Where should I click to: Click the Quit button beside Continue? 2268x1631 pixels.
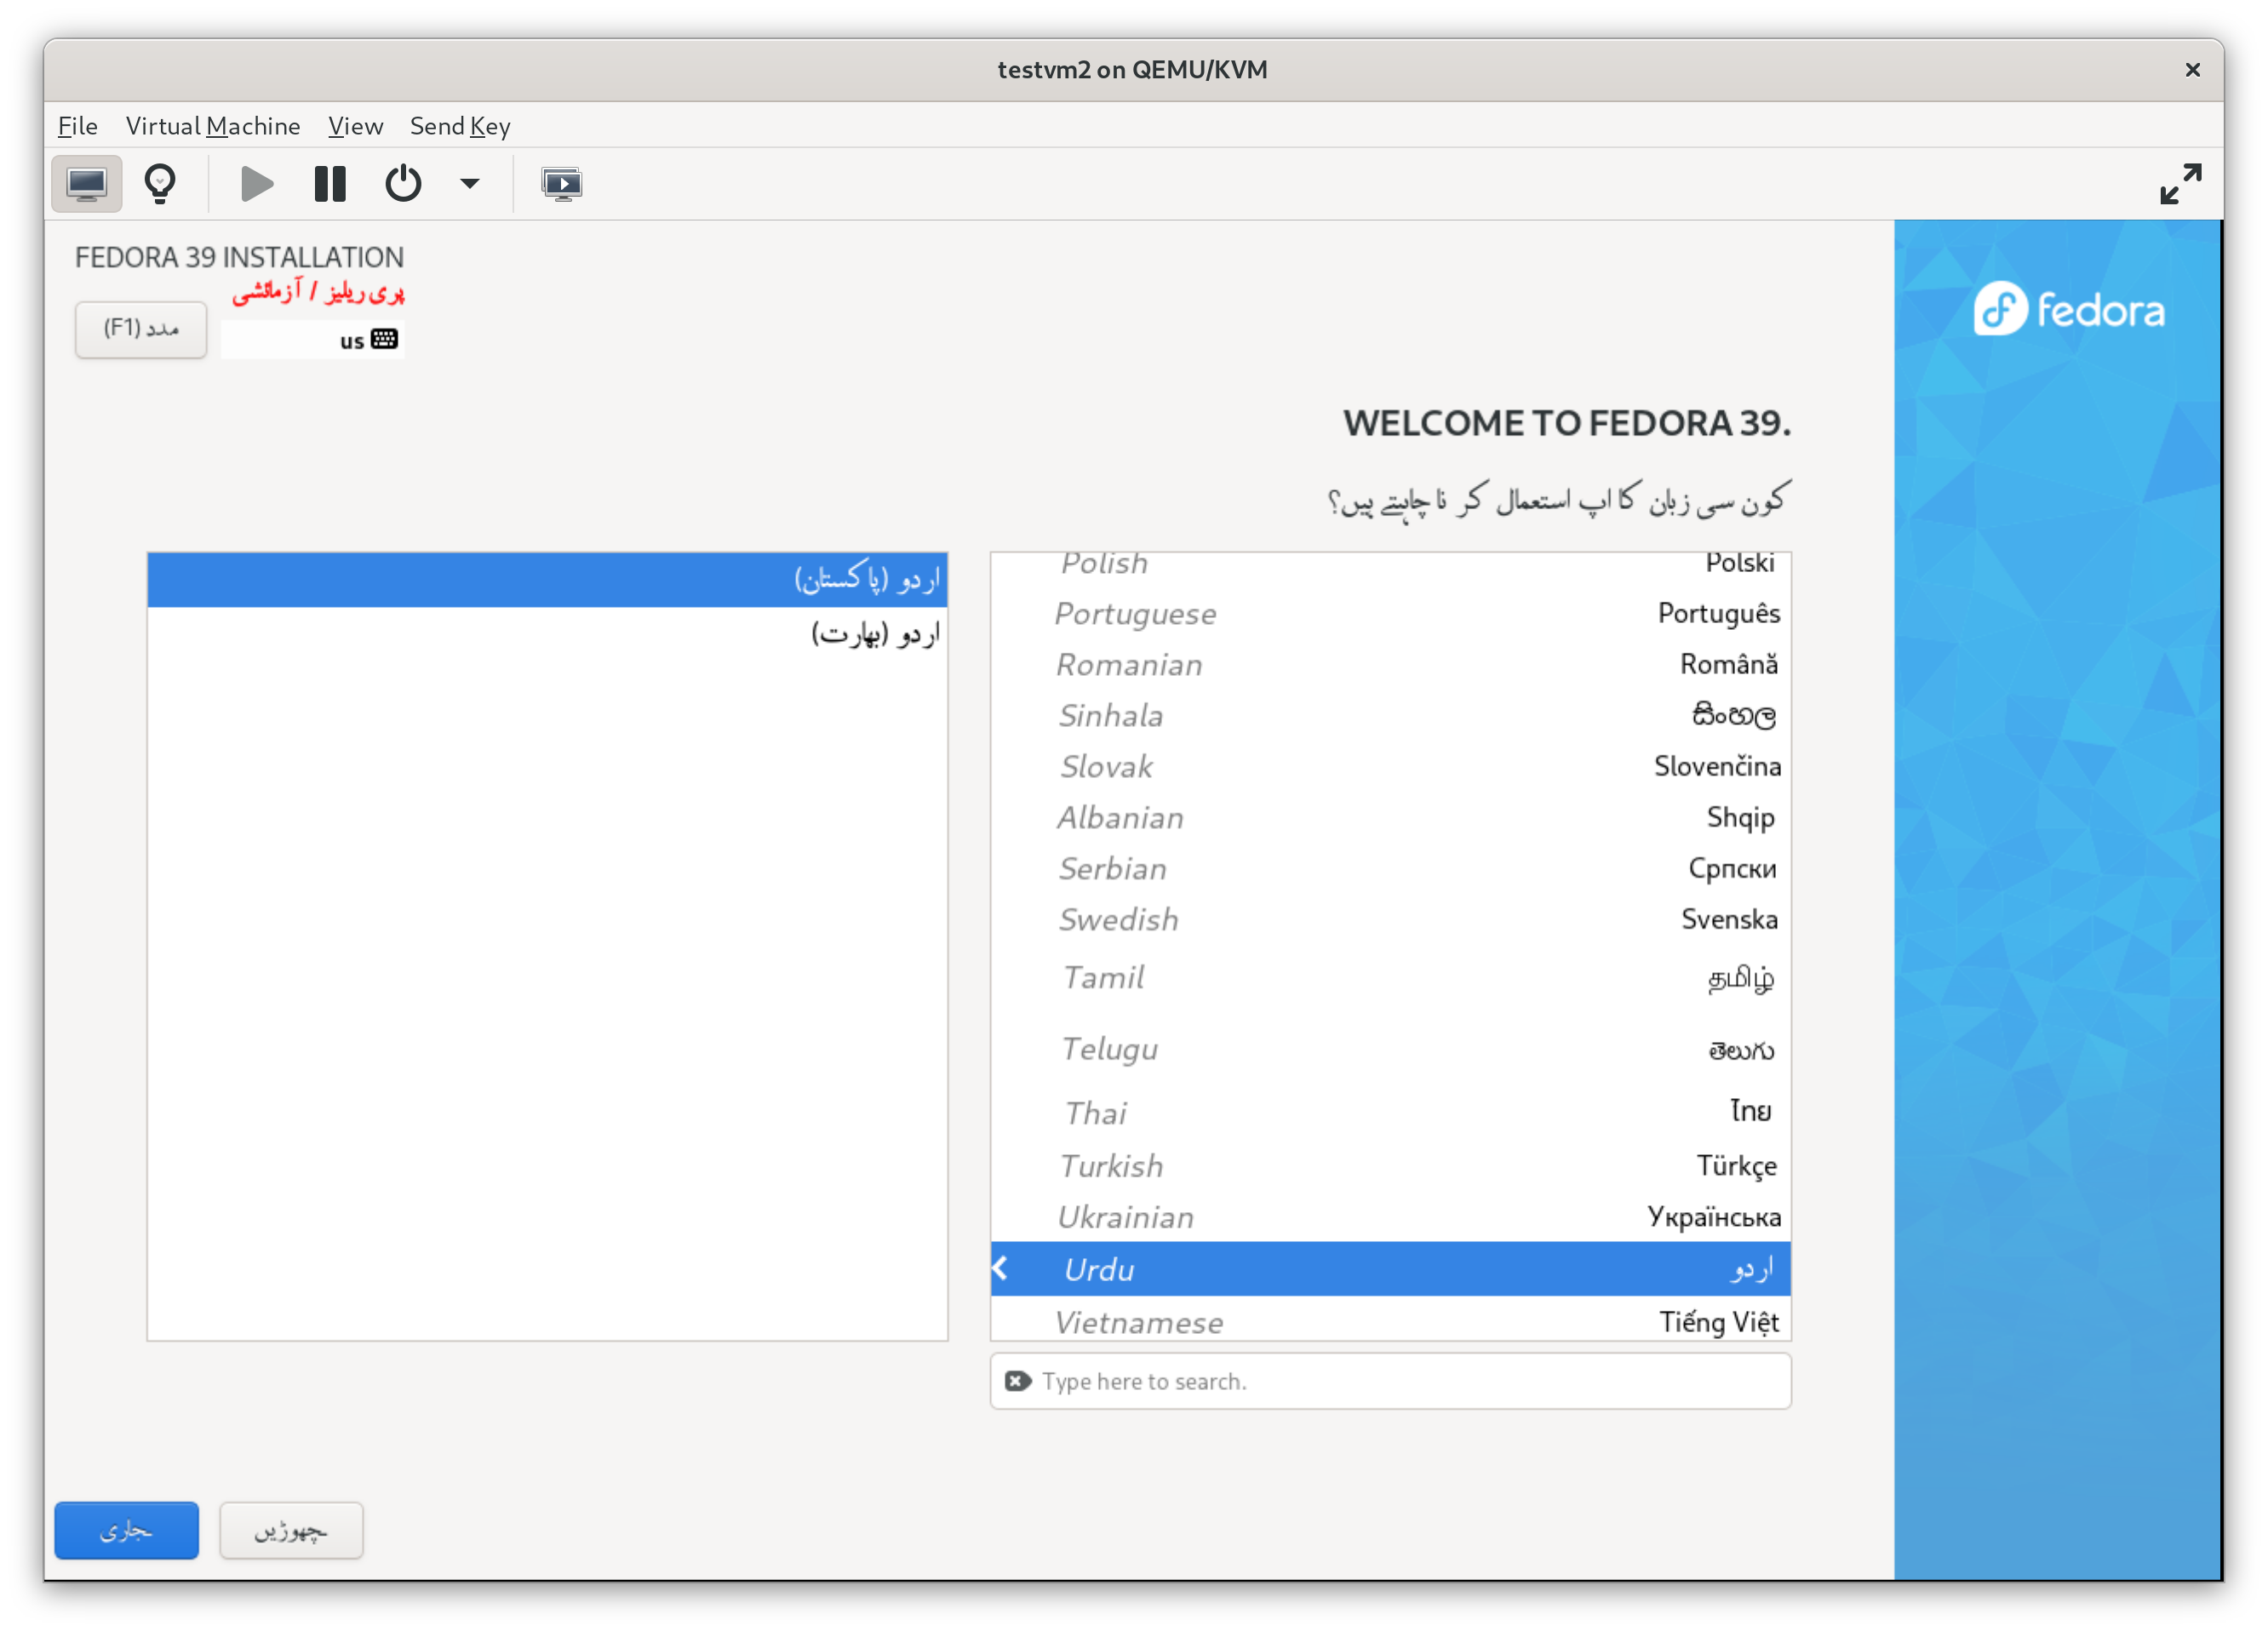(291, 1530)
